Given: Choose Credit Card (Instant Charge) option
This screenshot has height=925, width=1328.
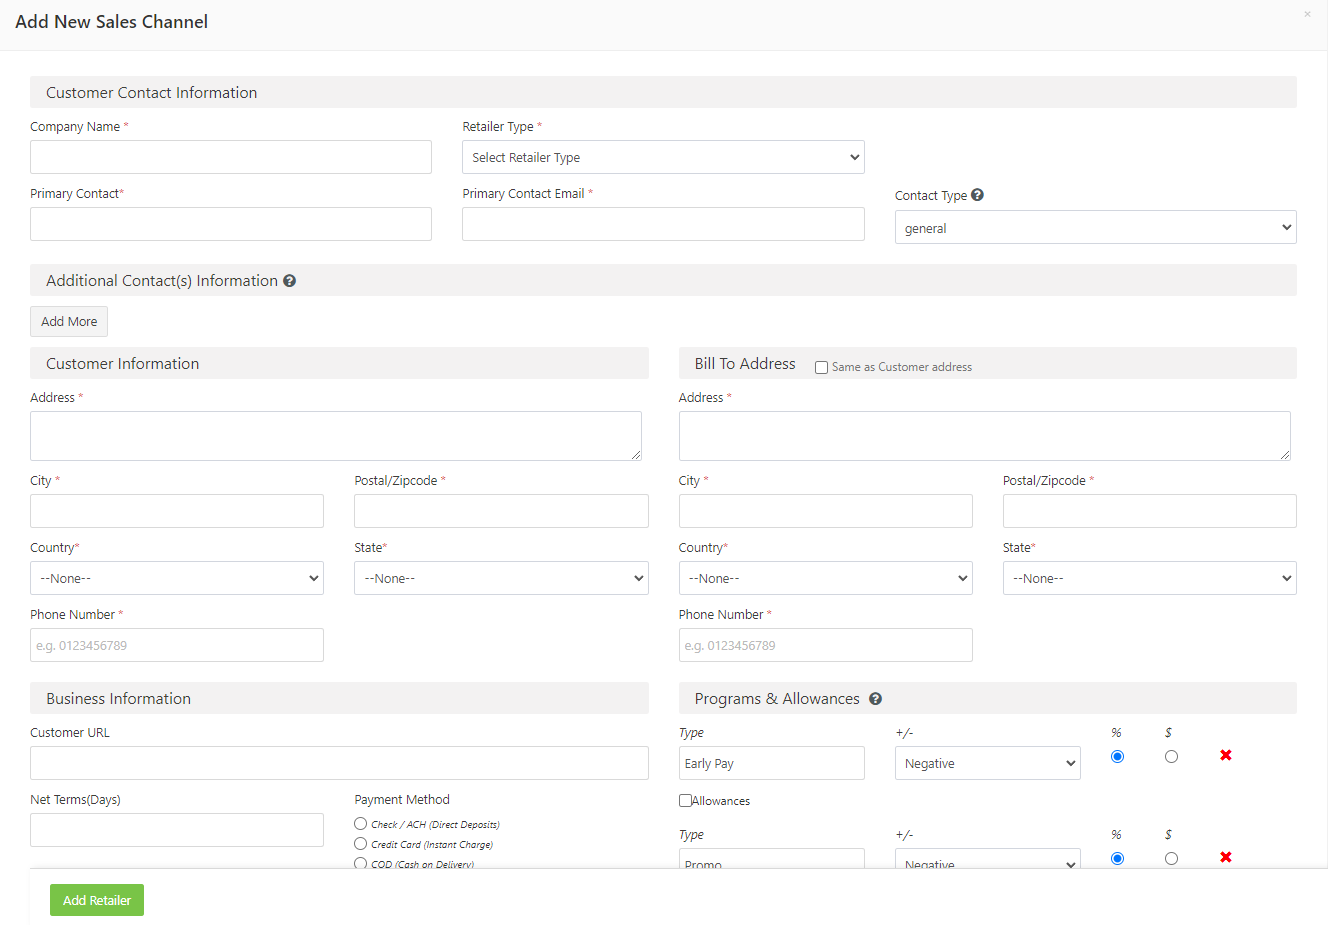Looking at the screenshot, I should (360, 843).
